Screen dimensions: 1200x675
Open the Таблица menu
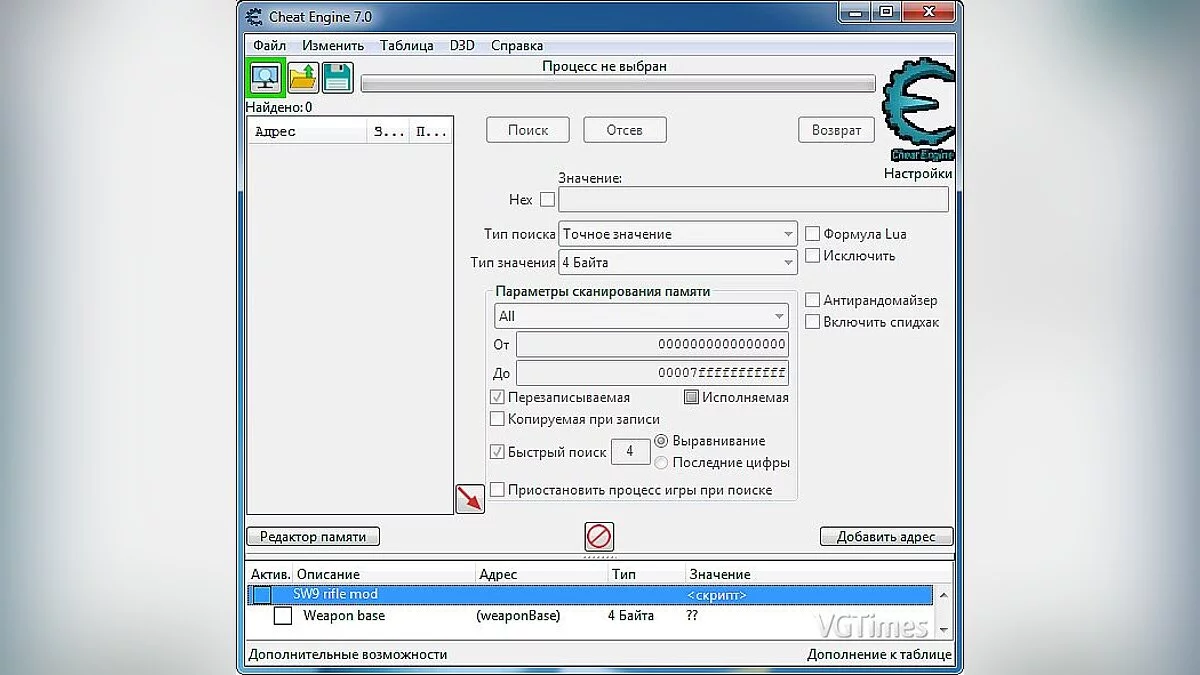pos(406,45)
